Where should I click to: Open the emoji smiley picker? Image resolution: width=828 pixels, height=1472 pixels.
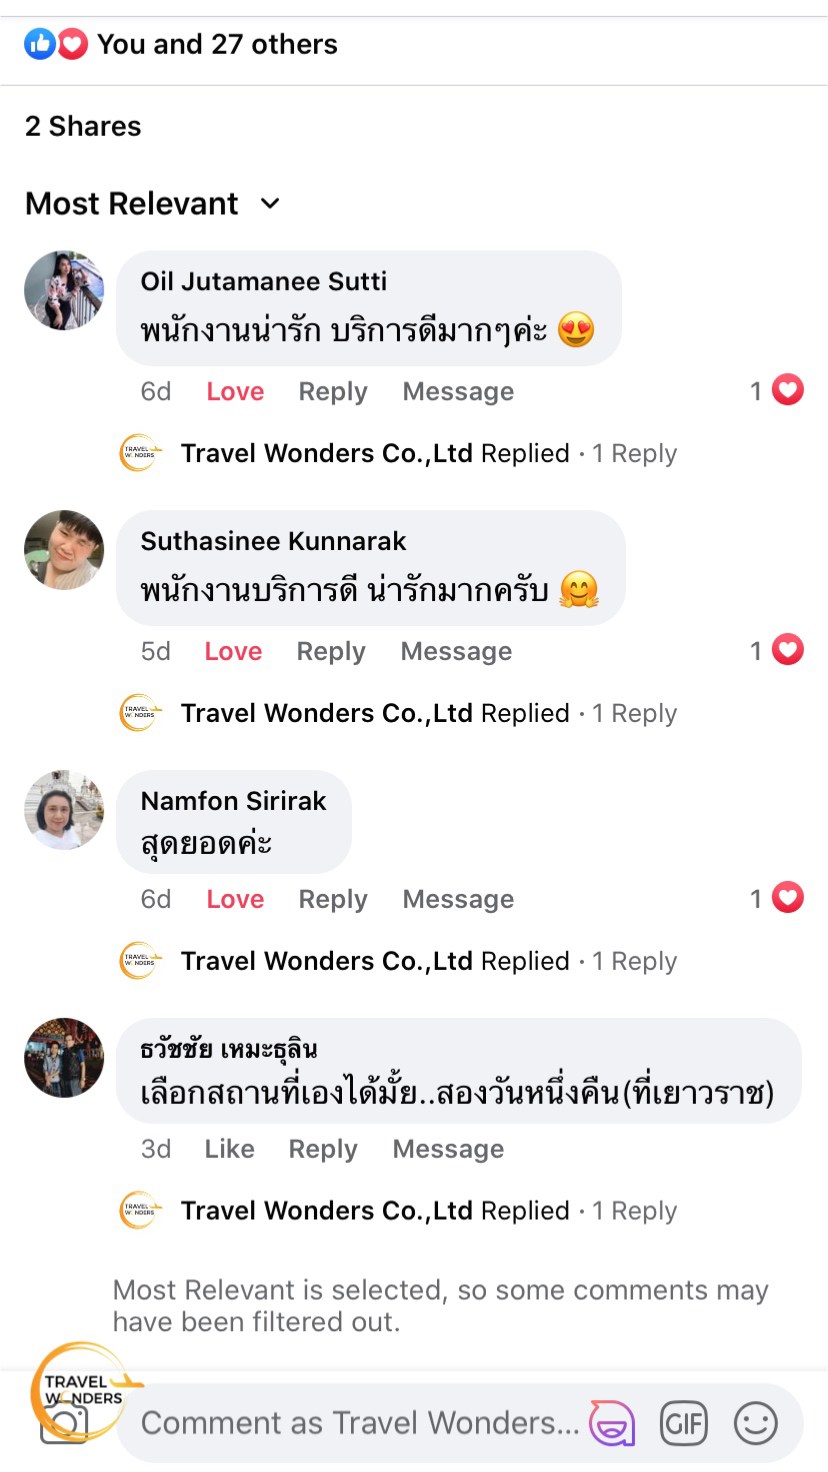tap(756, 1422)
